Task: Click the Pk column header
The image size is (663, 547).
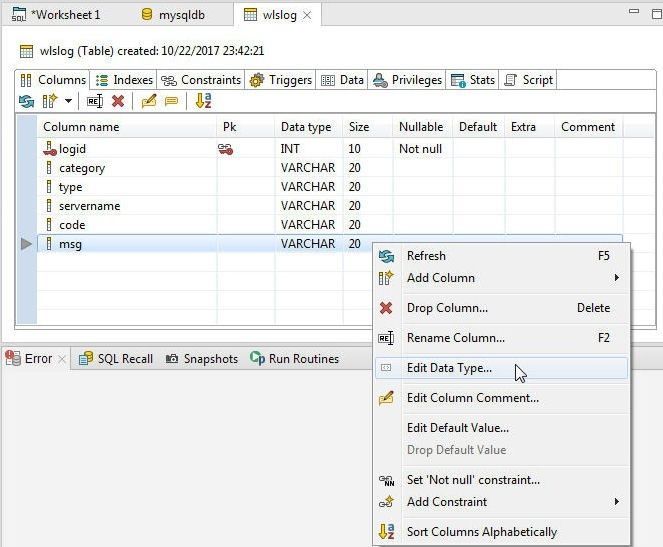Action: (x=246, y=127)
